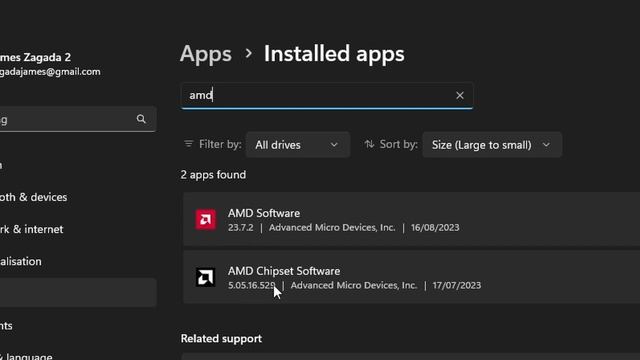Click the sort arrows icon
Screen dimensions: 640x360
[x=369, y=144]
